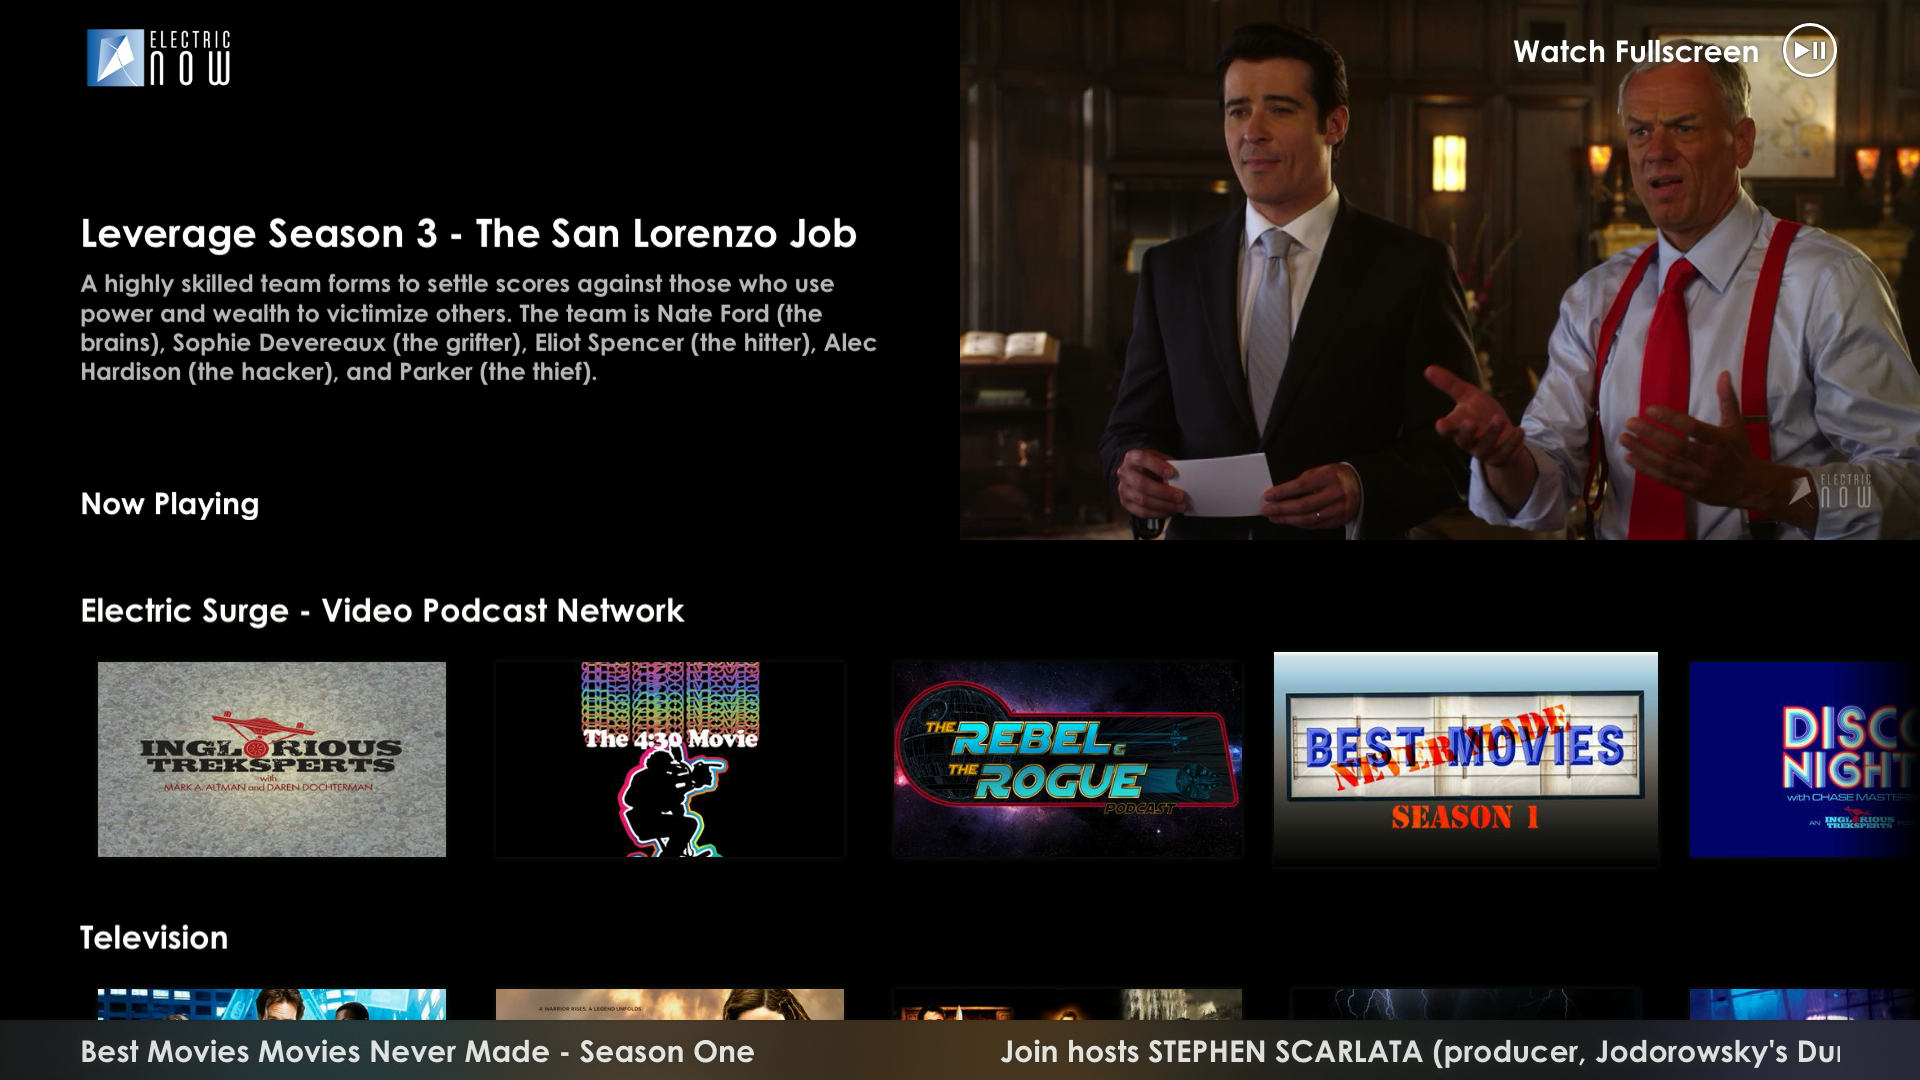Open the Disco Nights podcast tile
The width and height of the screenshot is (1920, 1080).
(1803, 759)
